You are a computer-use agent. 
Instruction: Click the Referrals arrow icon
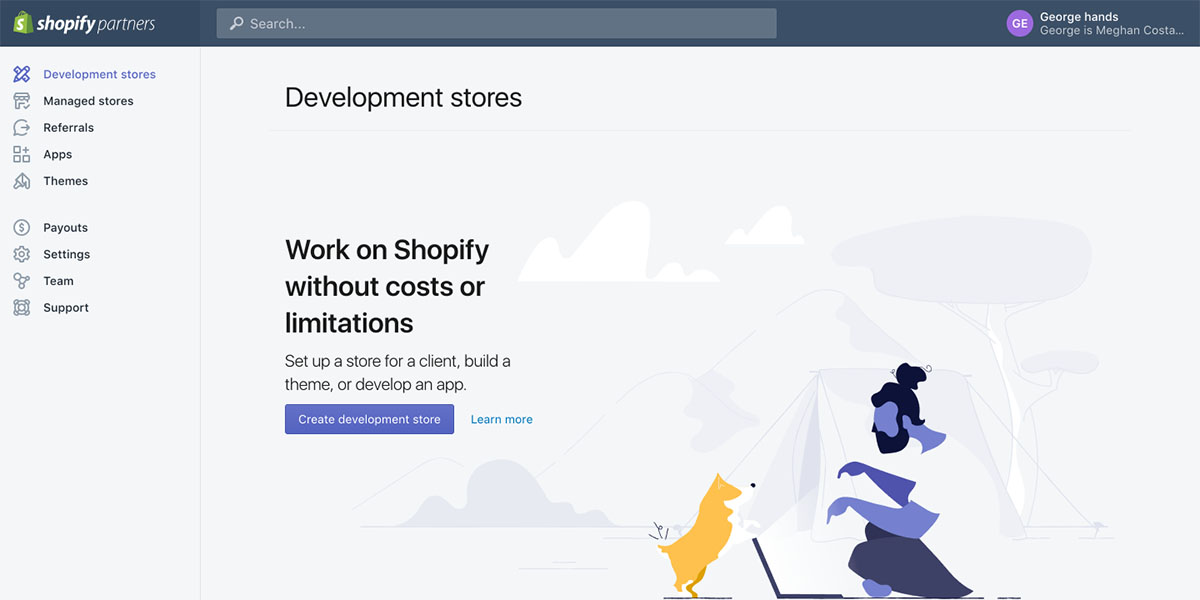click(x=22, y=128)
